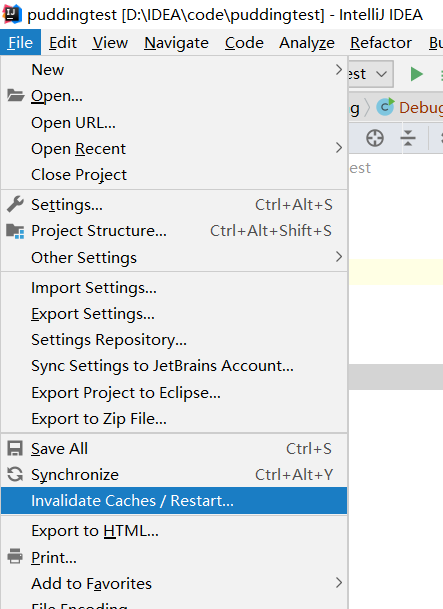Screen dimensions: 443x609
Task: Expand the Open Recent submenu
Action: click(174, 148)
